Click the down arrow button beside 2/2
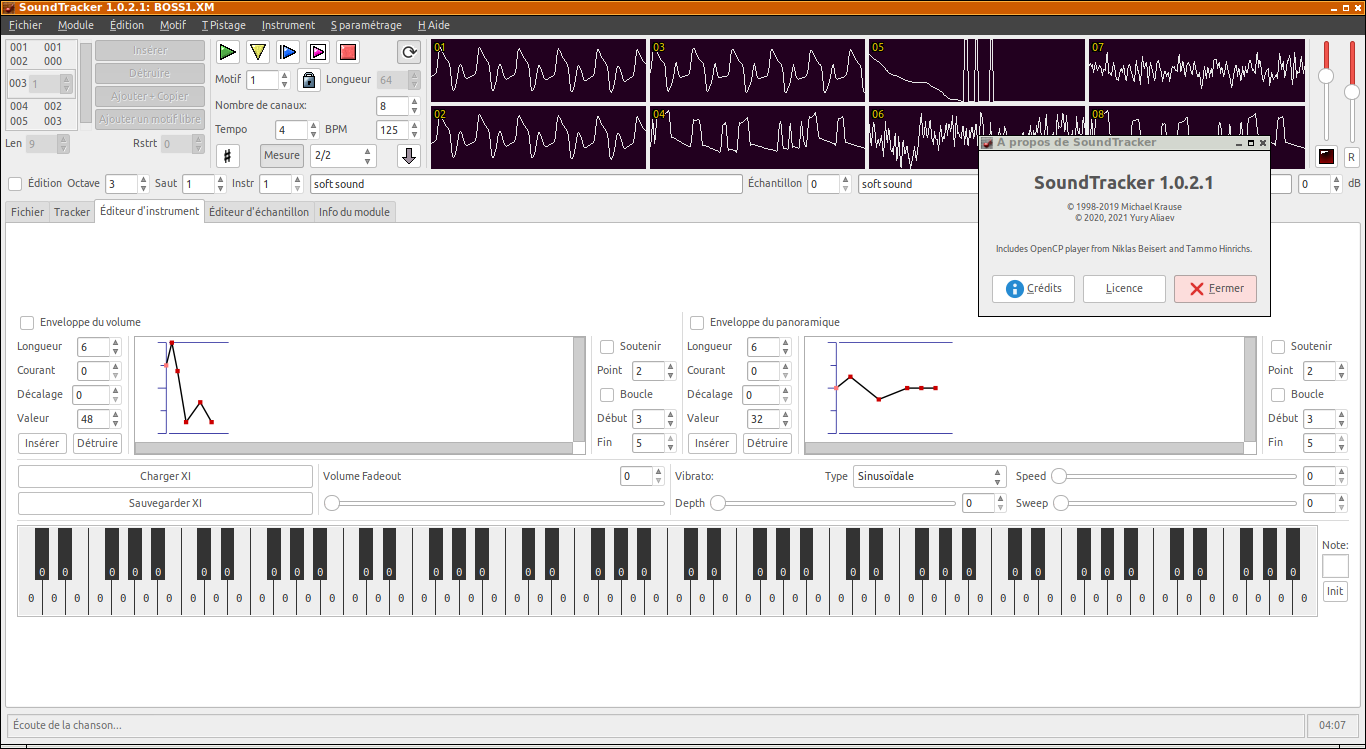Screen dimensions: 1366x749 click(409, 156)
